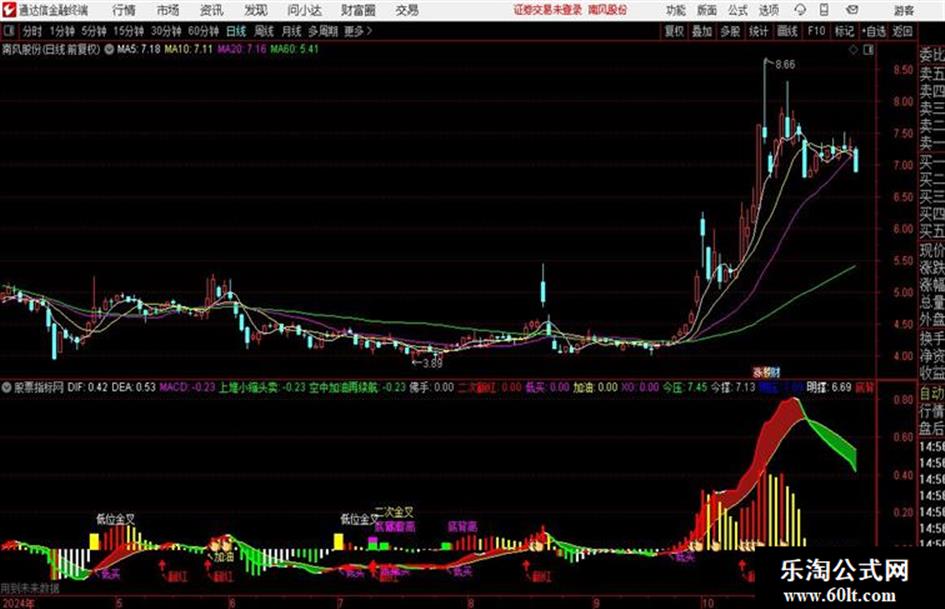Viewport: 945px width, 609px height.
Task: Open the 多周期 multi-period view
Action: point(323,31)
